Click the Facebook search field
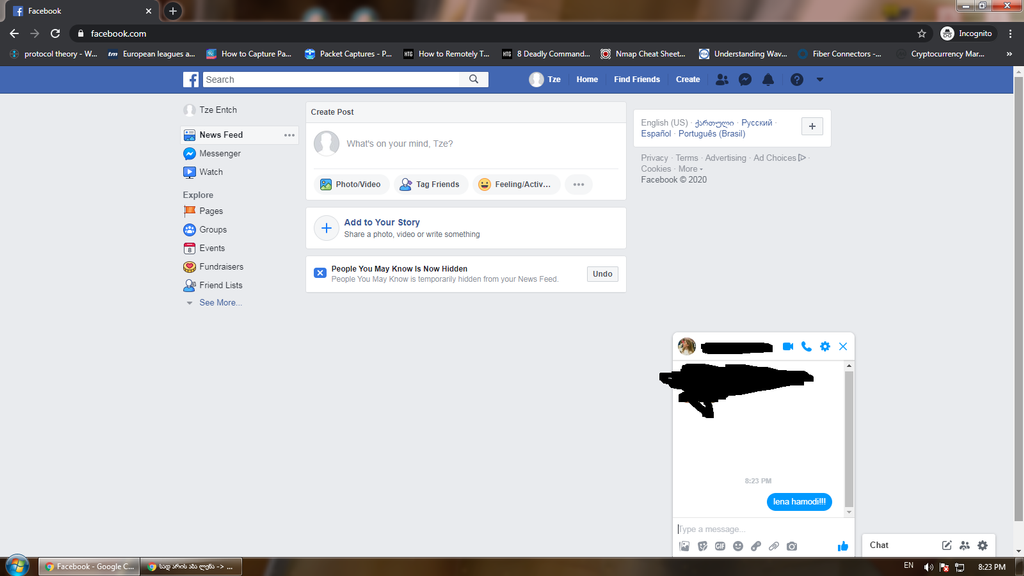Screen dimensions: 1024x576 pos(331,79)
